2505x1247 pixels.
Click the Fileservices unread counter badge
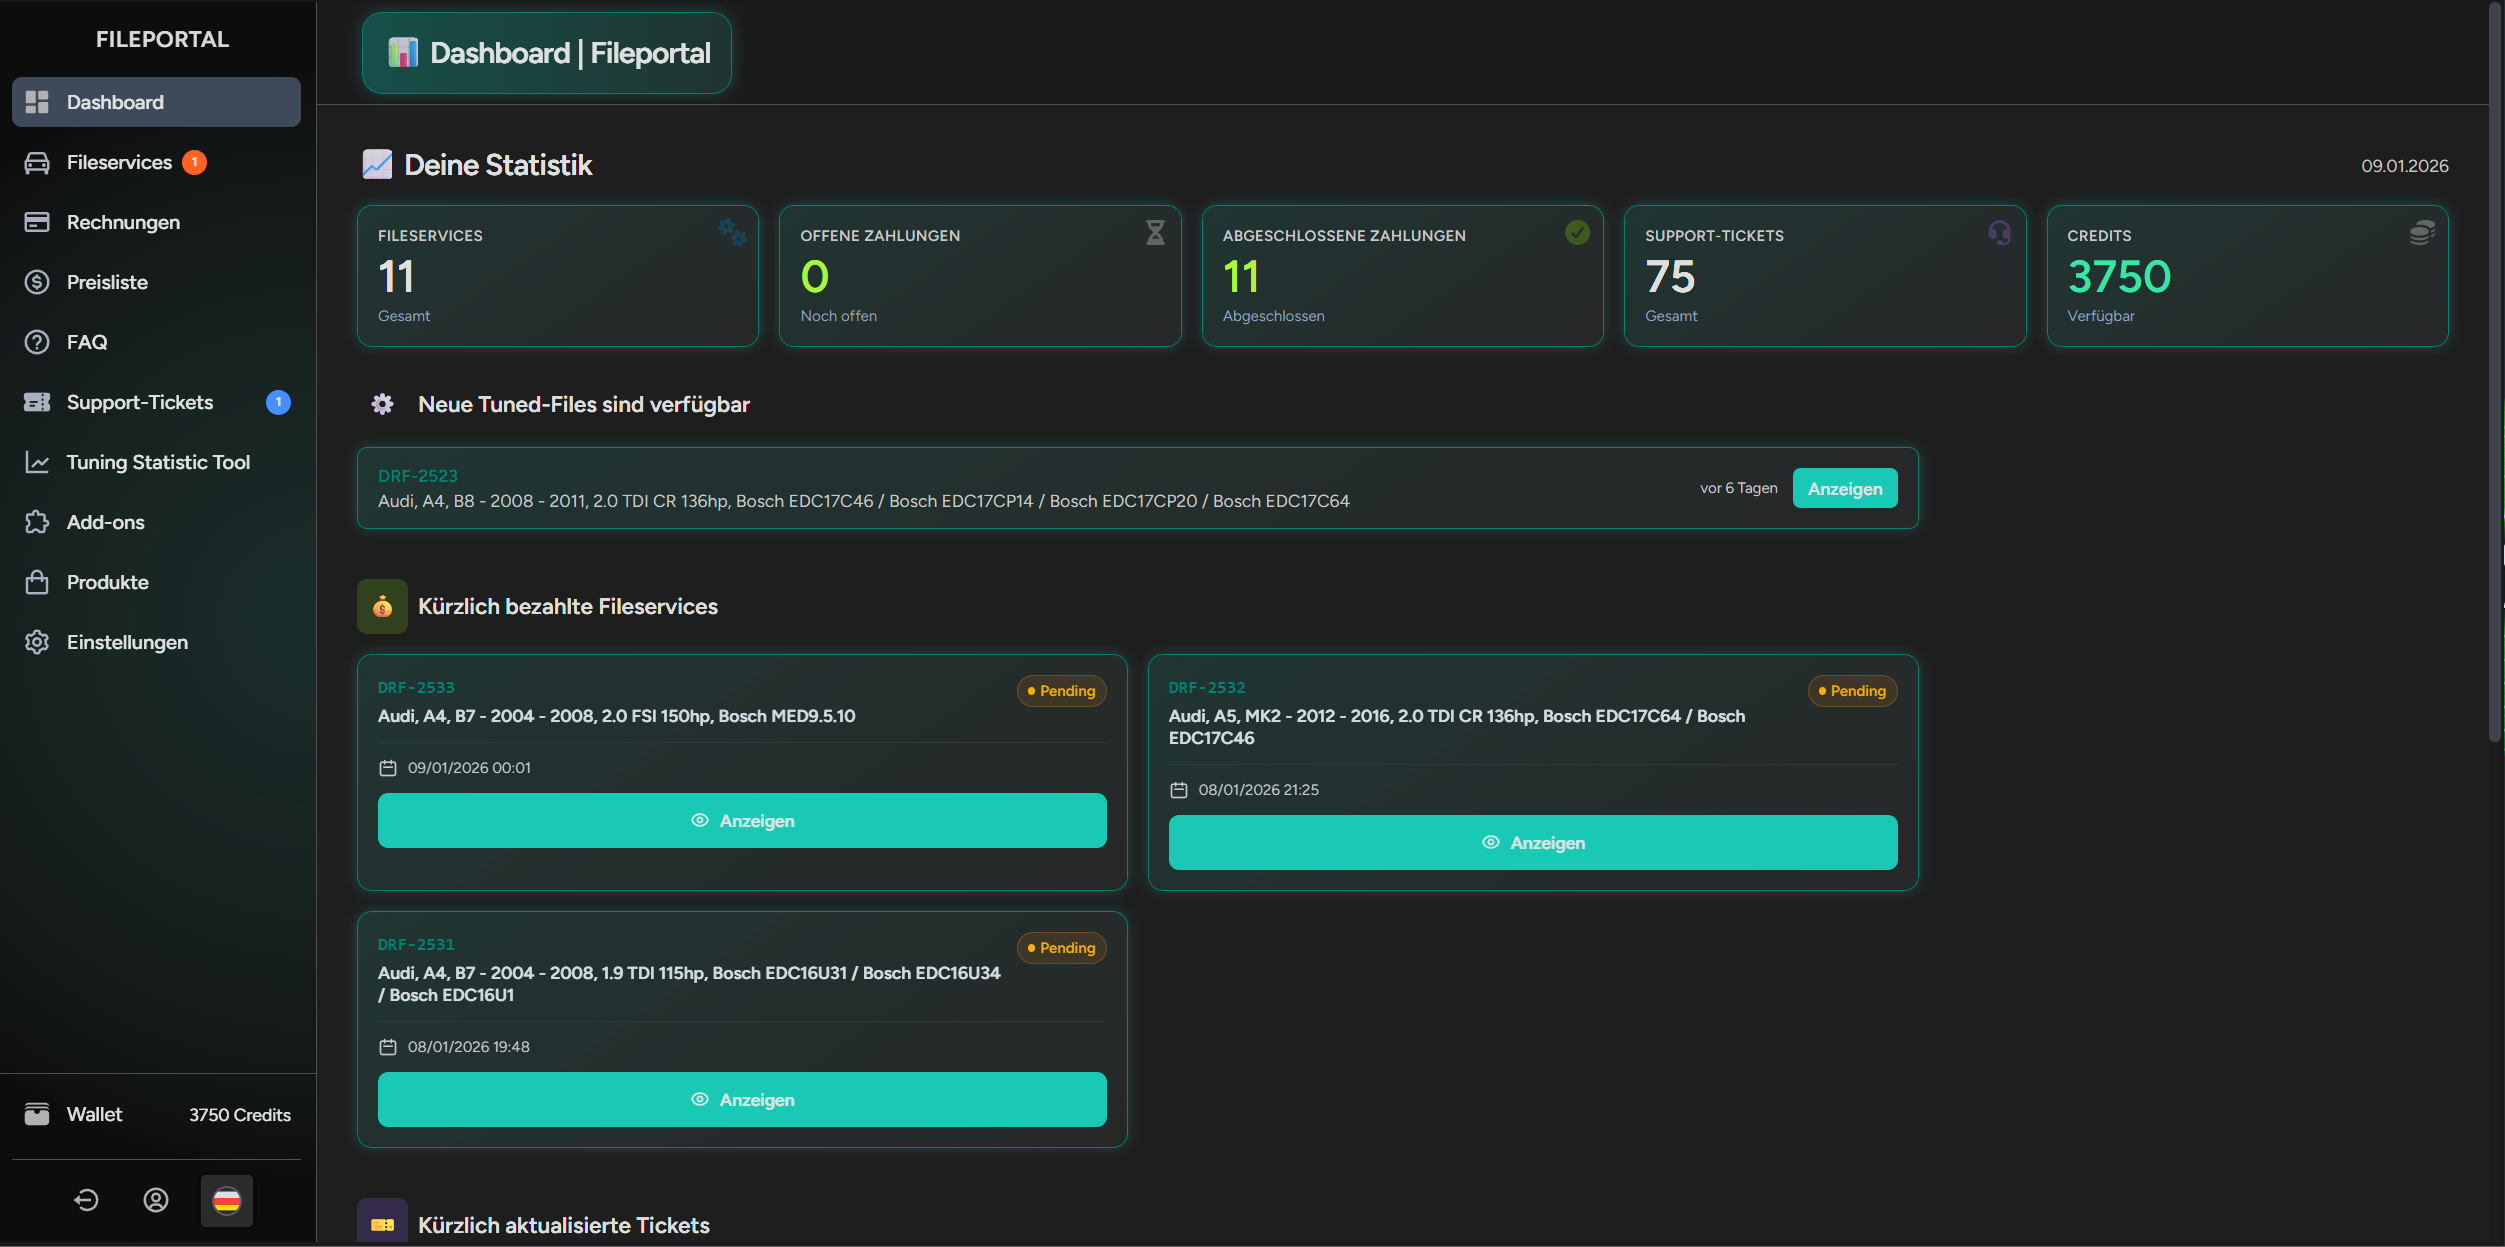(x=194, y=161)
